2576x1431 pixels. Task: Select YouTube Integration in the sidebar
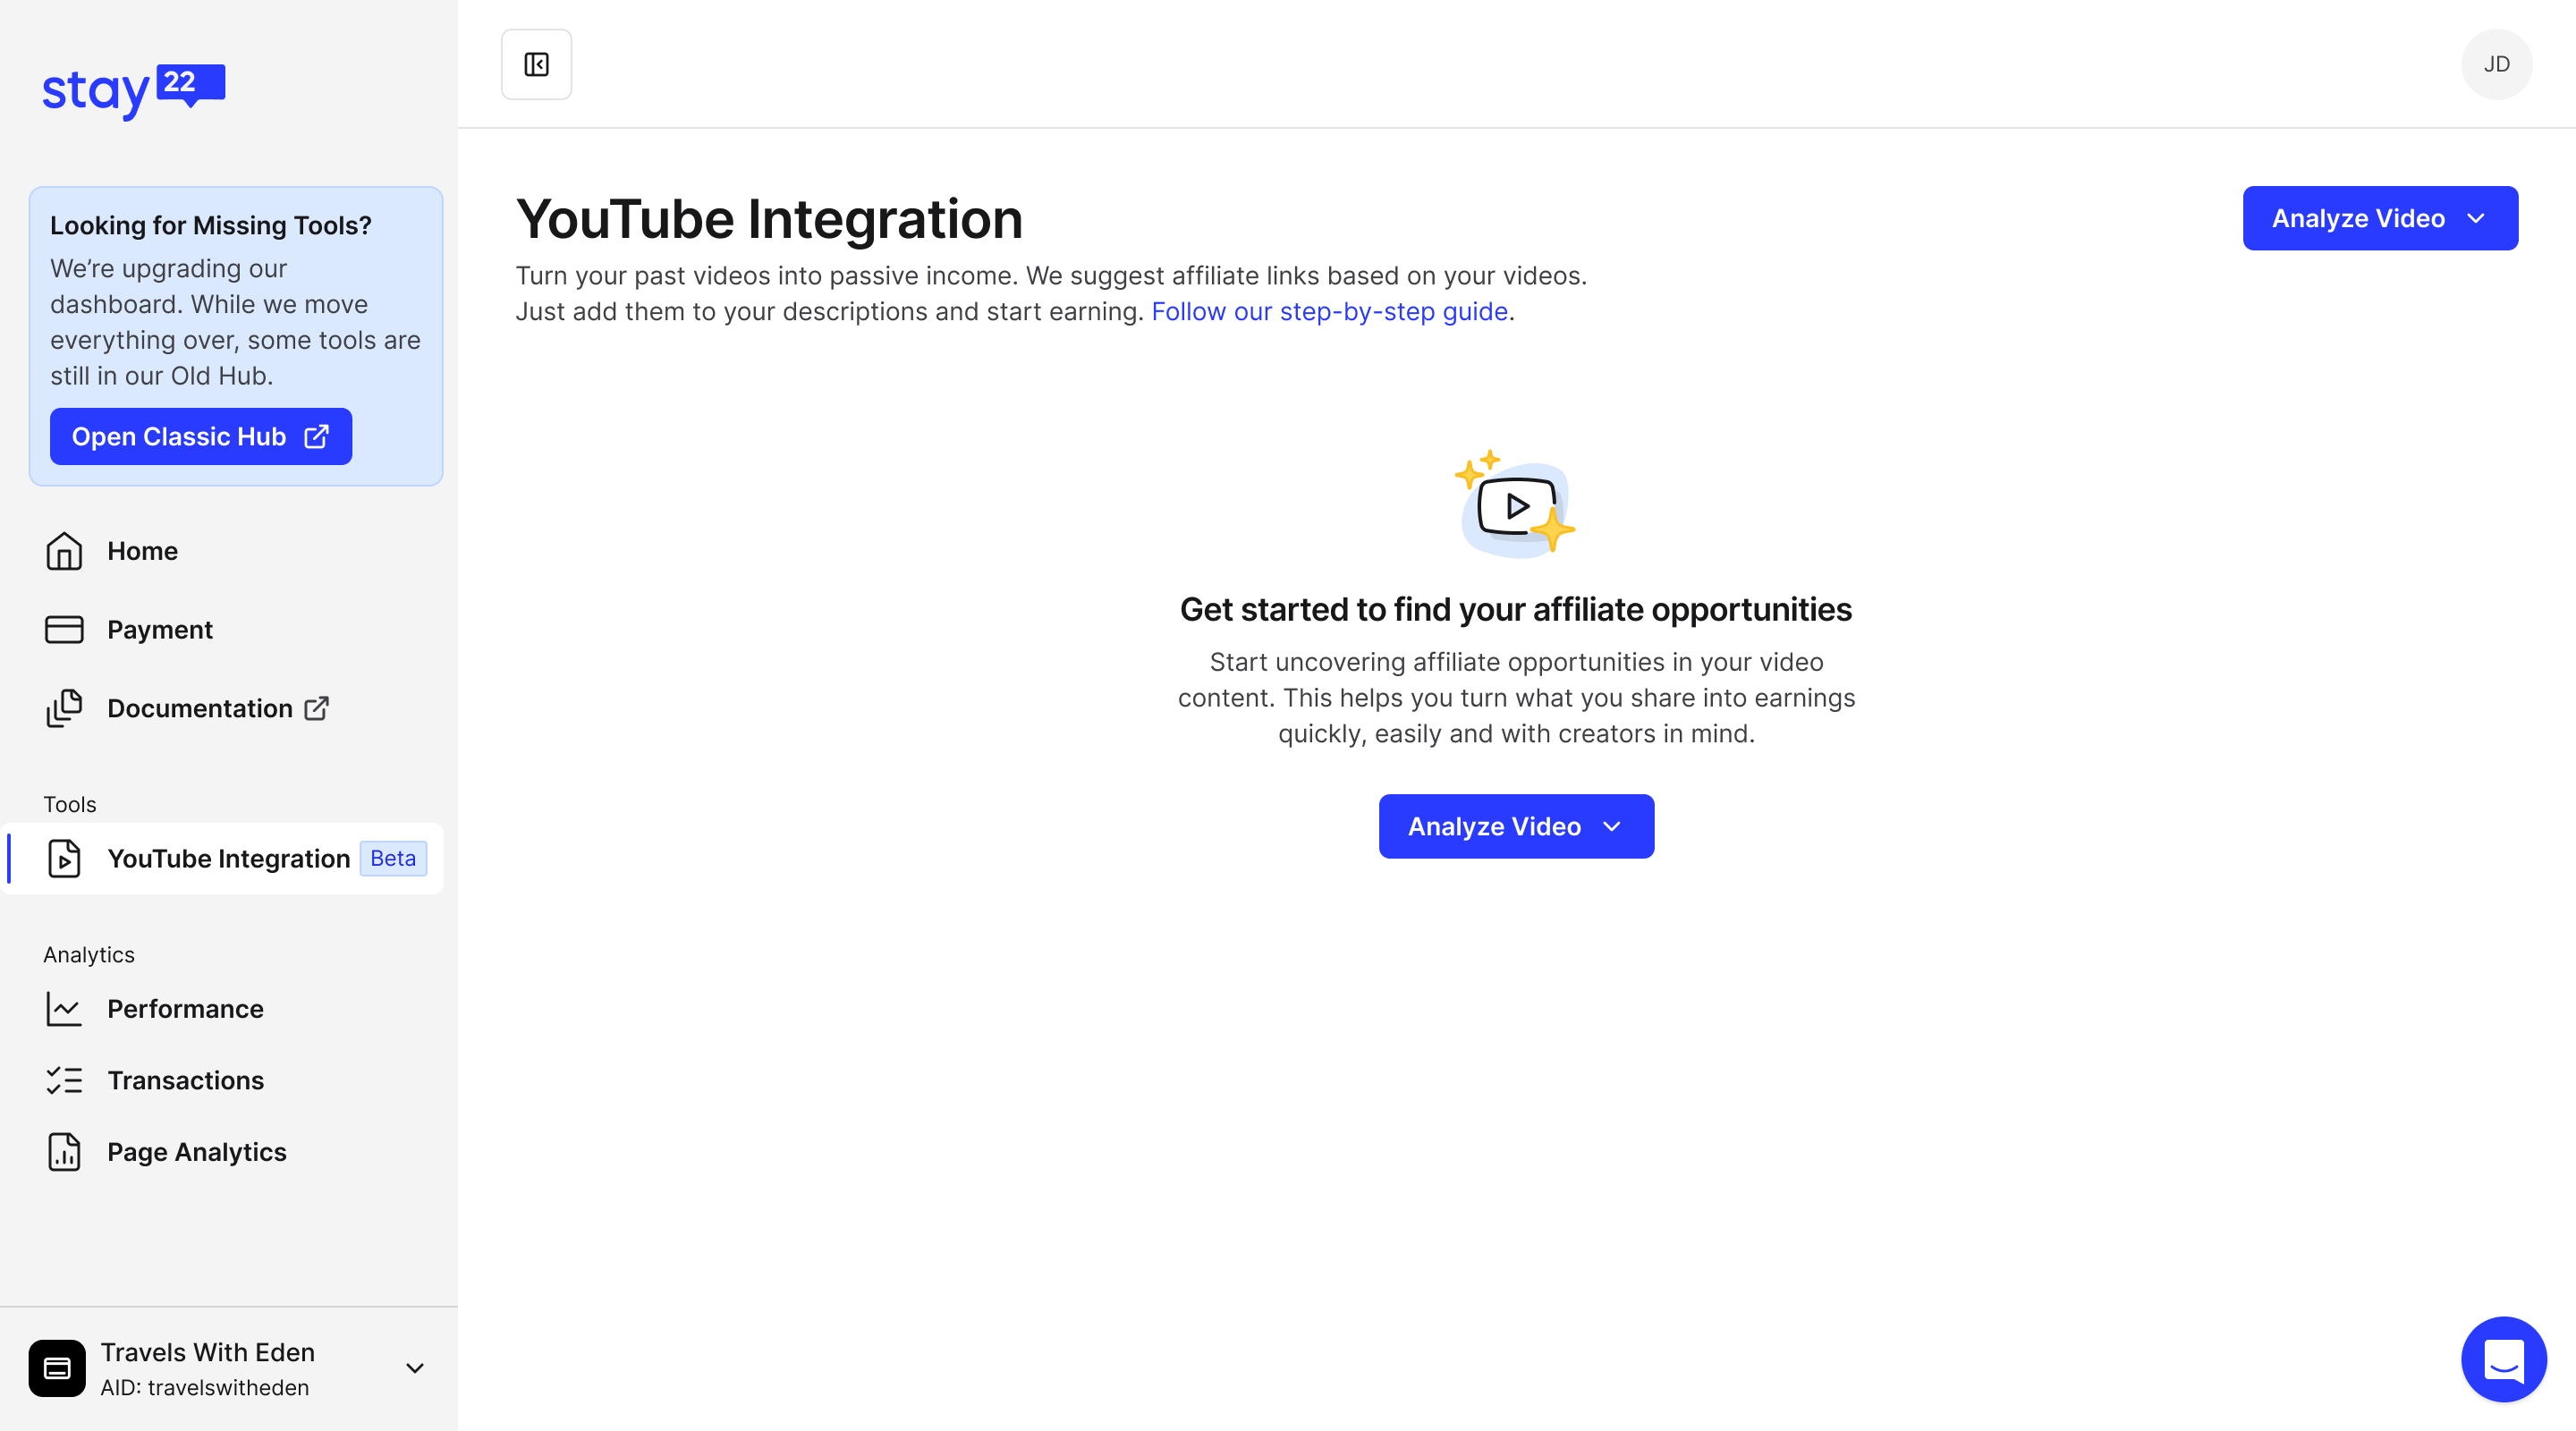tap(228, 858)
